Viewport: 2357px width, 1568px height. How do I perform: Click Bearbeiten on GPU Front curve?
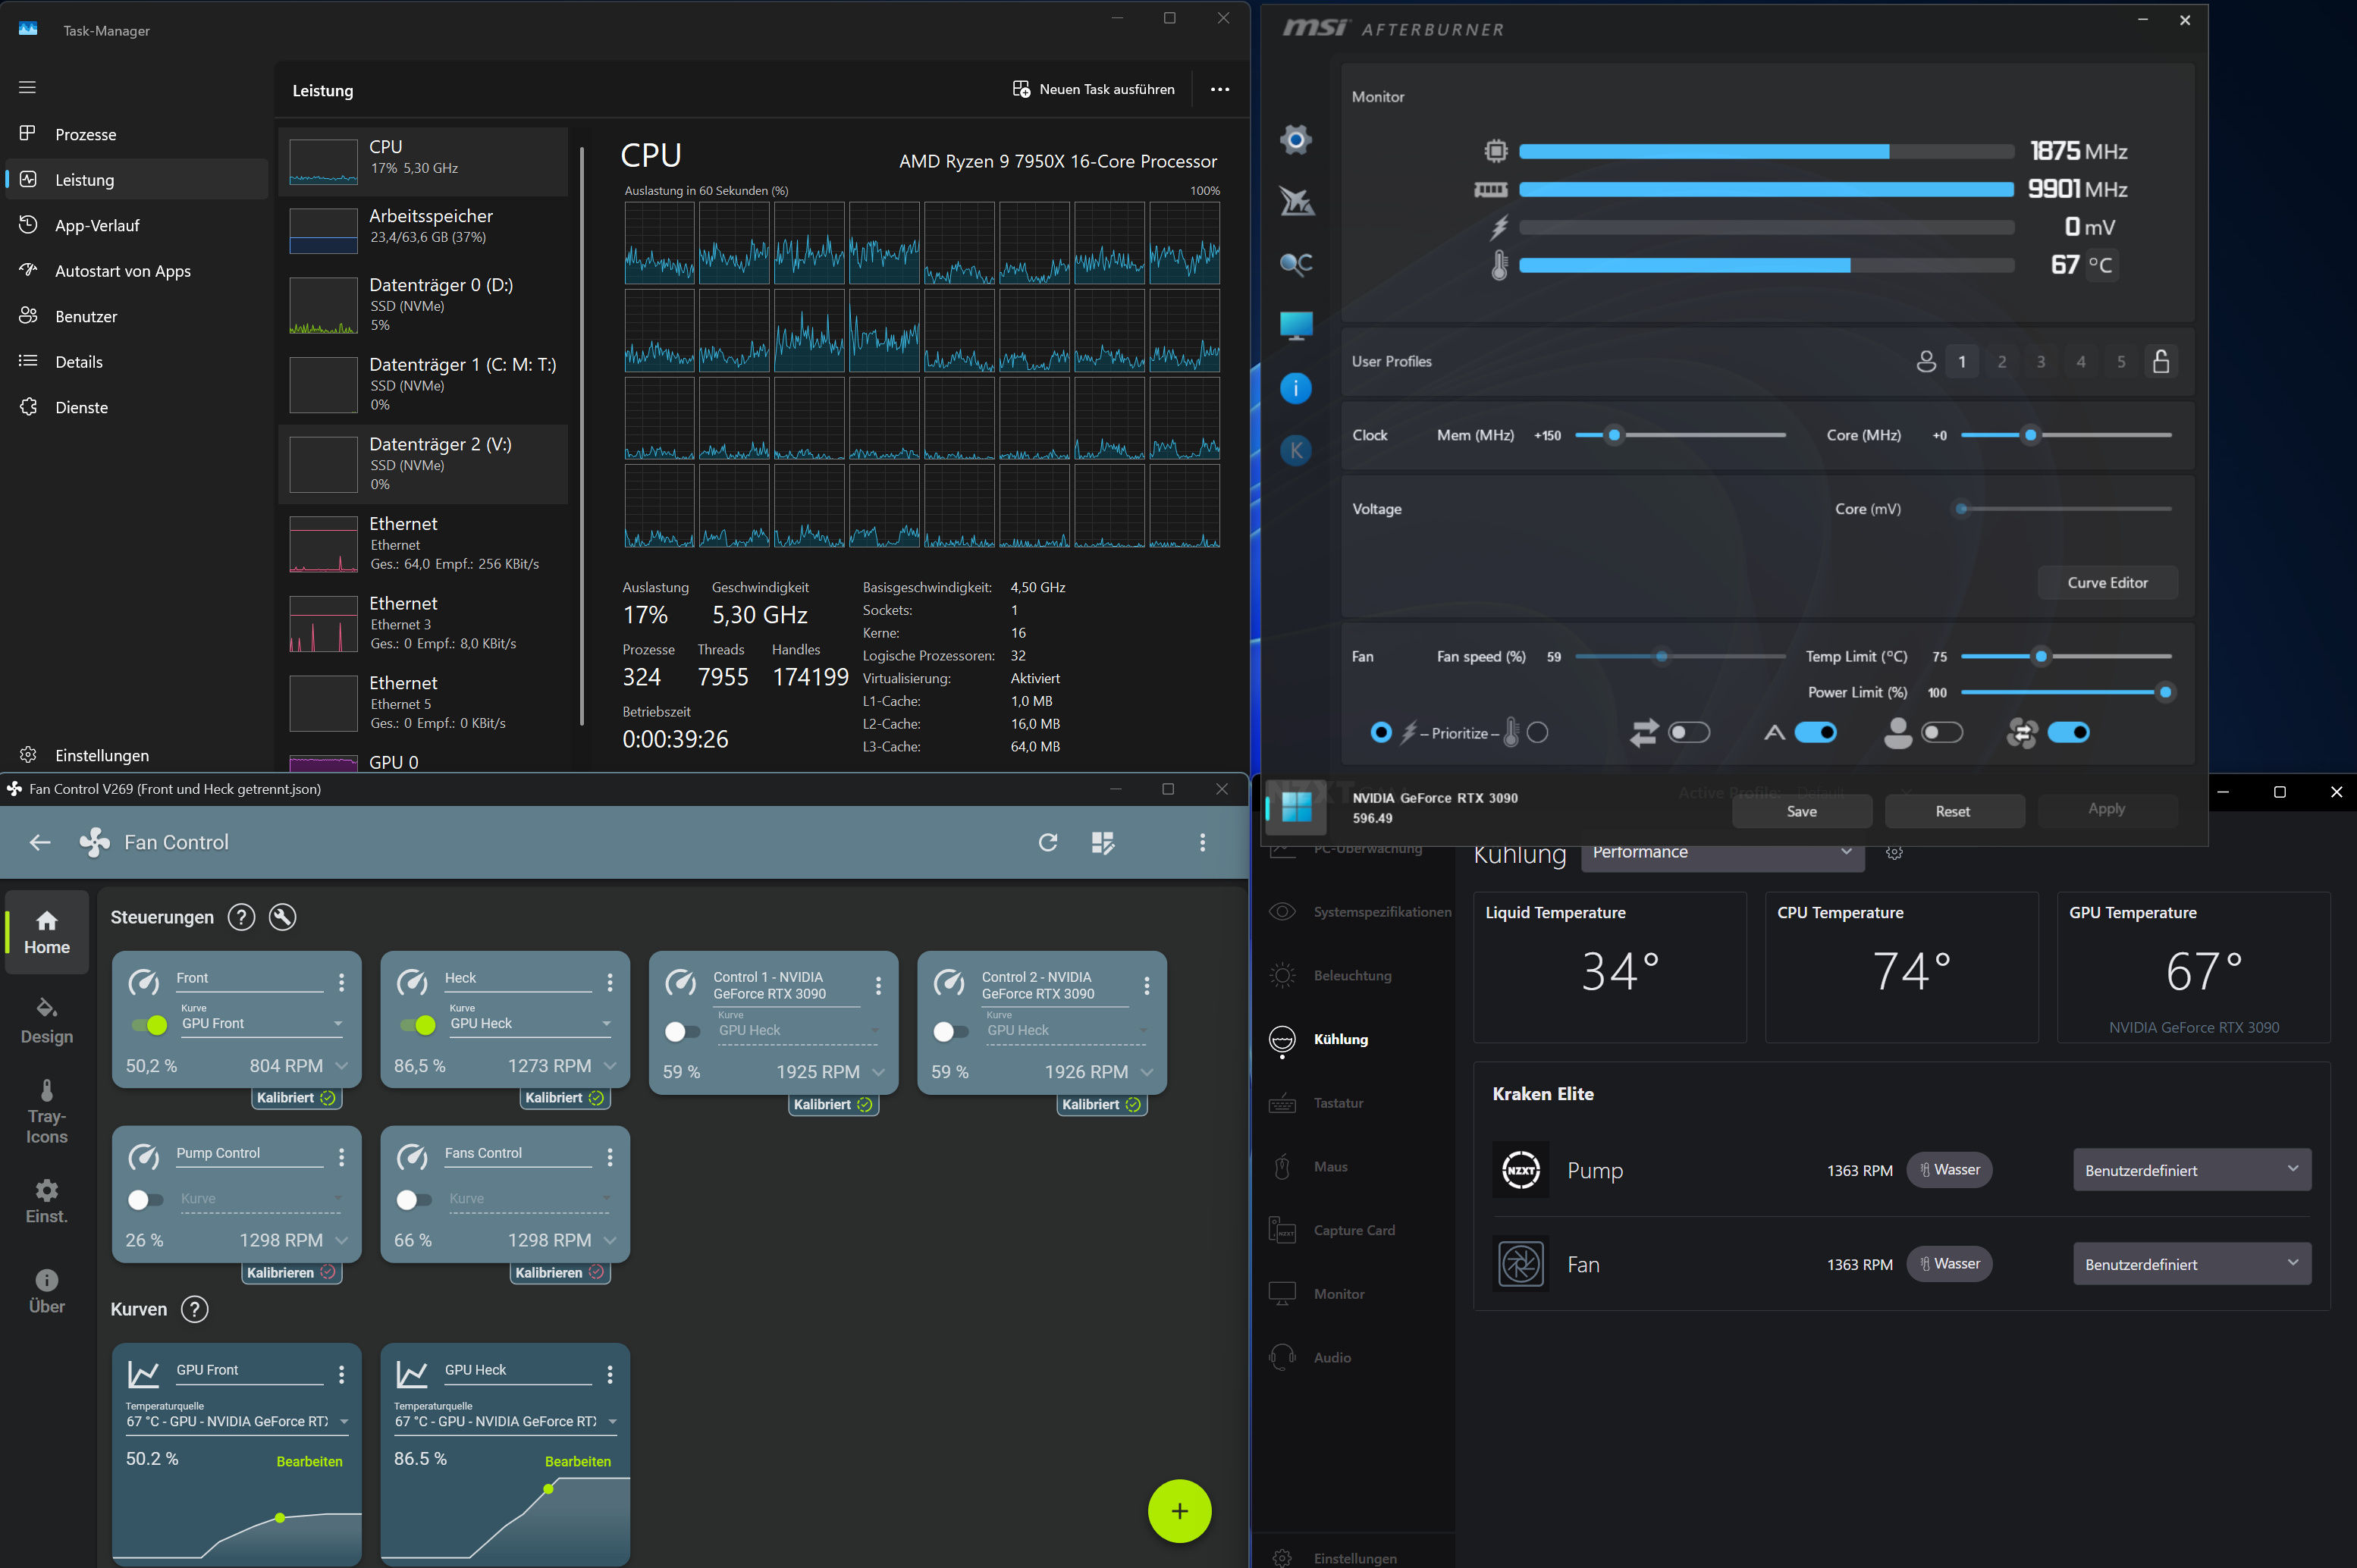[x=310, y=1461]
